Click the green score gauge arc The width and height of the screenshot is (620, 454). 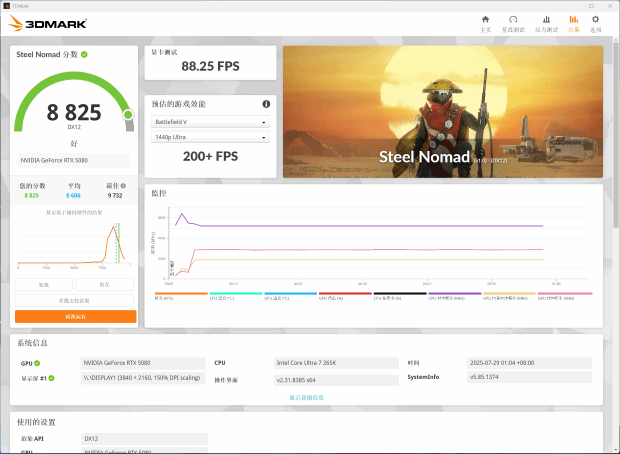(x=74, y=78)
